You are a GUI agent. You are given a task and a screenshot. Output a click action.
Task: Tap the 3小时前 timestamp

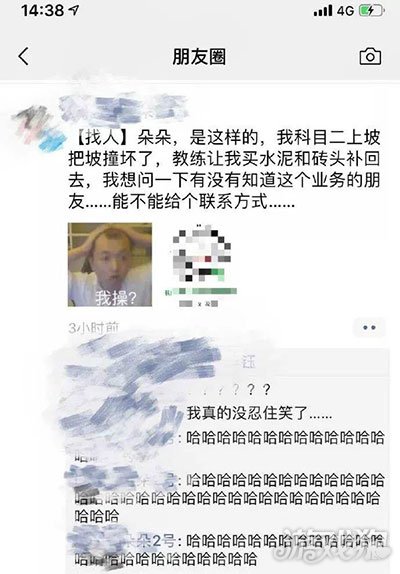(94, 327)
